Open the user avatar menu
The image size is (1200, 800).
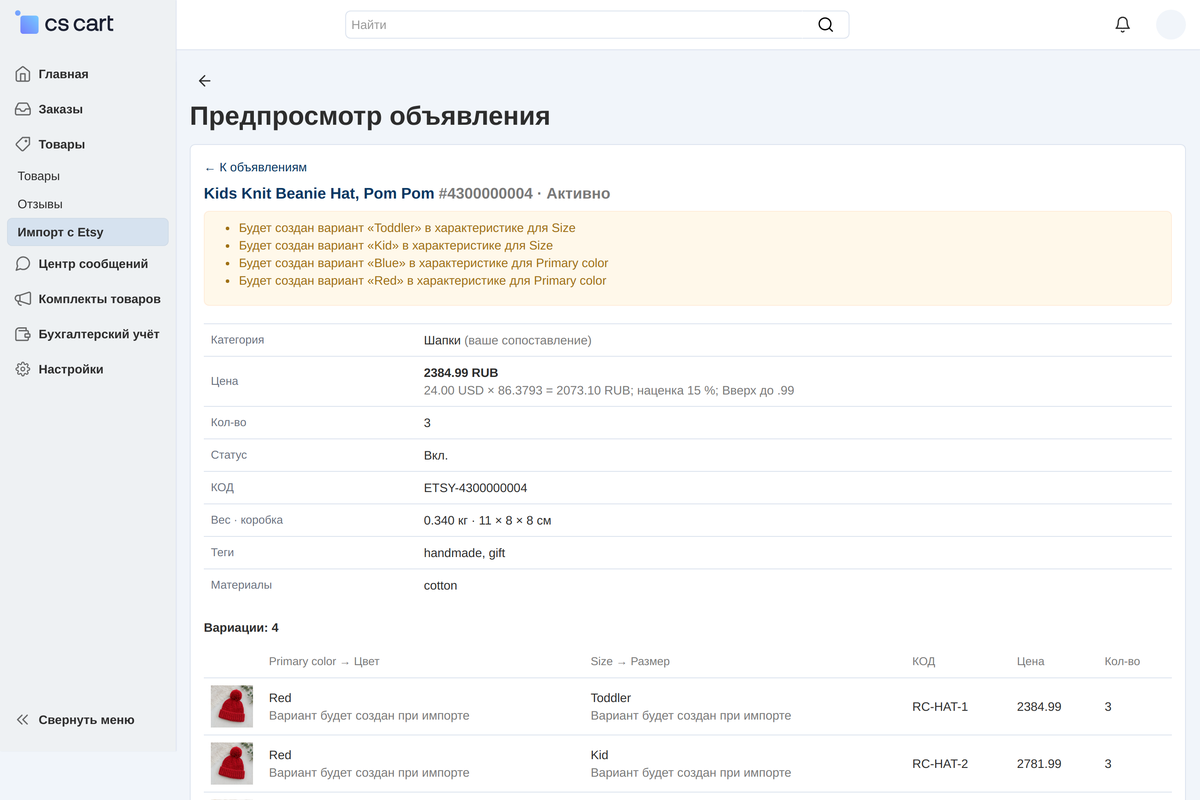(x=1171, y=25)
